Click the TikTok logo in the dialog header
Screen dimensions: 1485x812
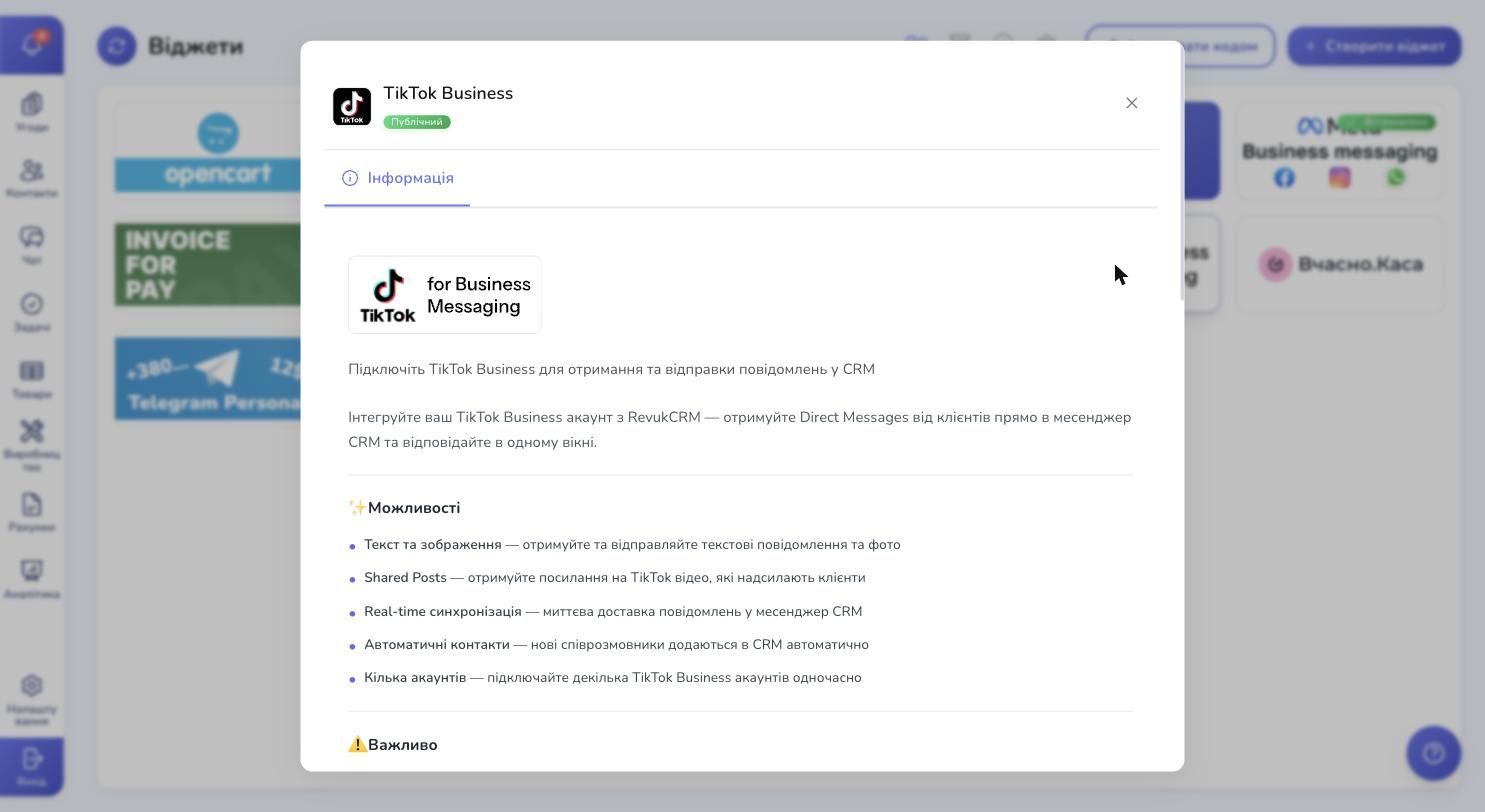[352, 106]
